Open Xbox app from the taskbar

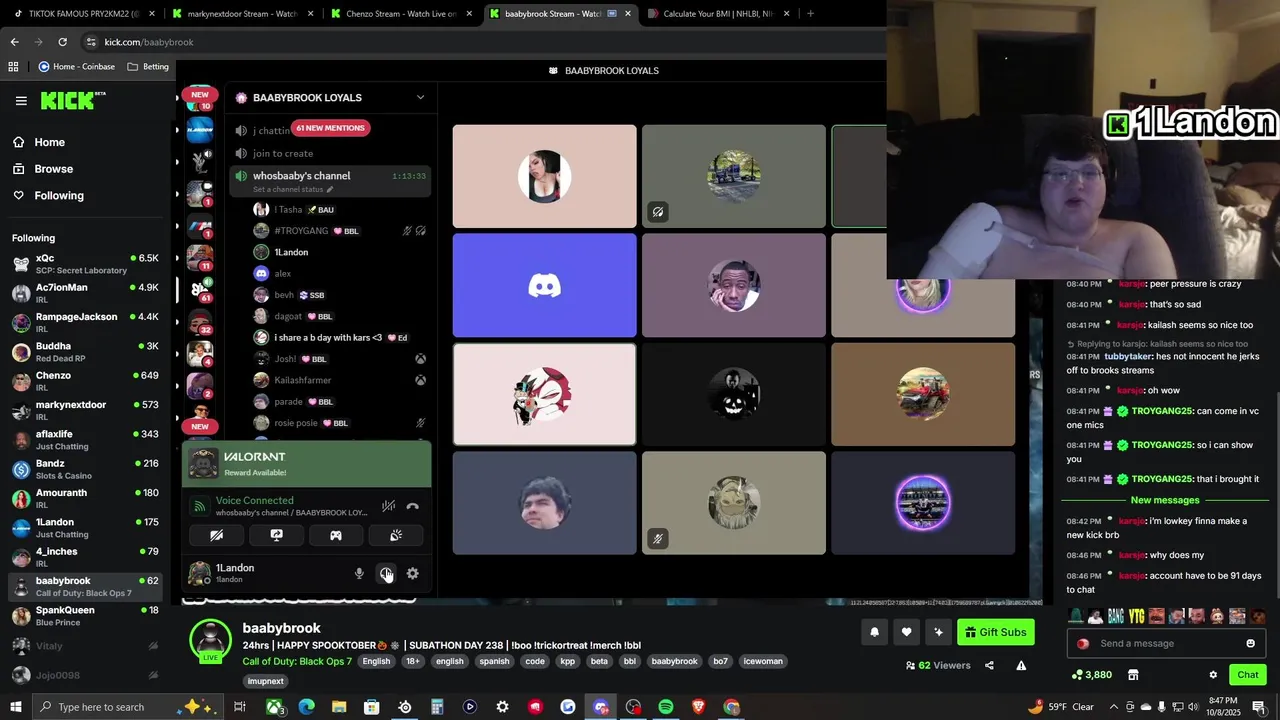[x=273, y=707]
